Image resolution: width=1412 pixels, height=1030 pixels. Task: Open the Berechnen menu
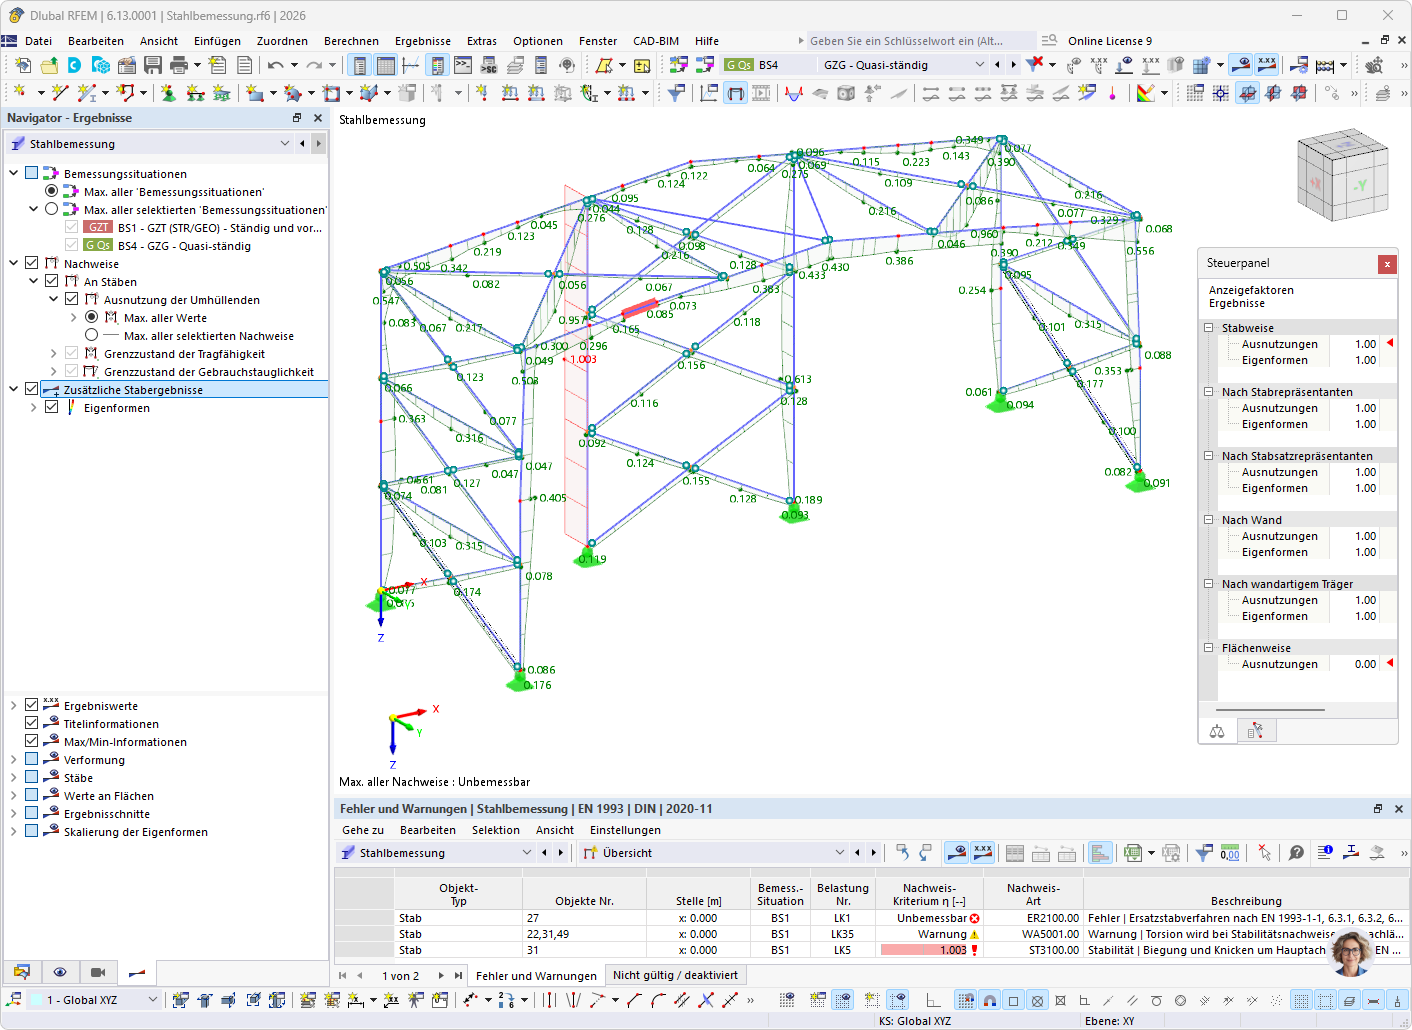click(x=351, y=41)
